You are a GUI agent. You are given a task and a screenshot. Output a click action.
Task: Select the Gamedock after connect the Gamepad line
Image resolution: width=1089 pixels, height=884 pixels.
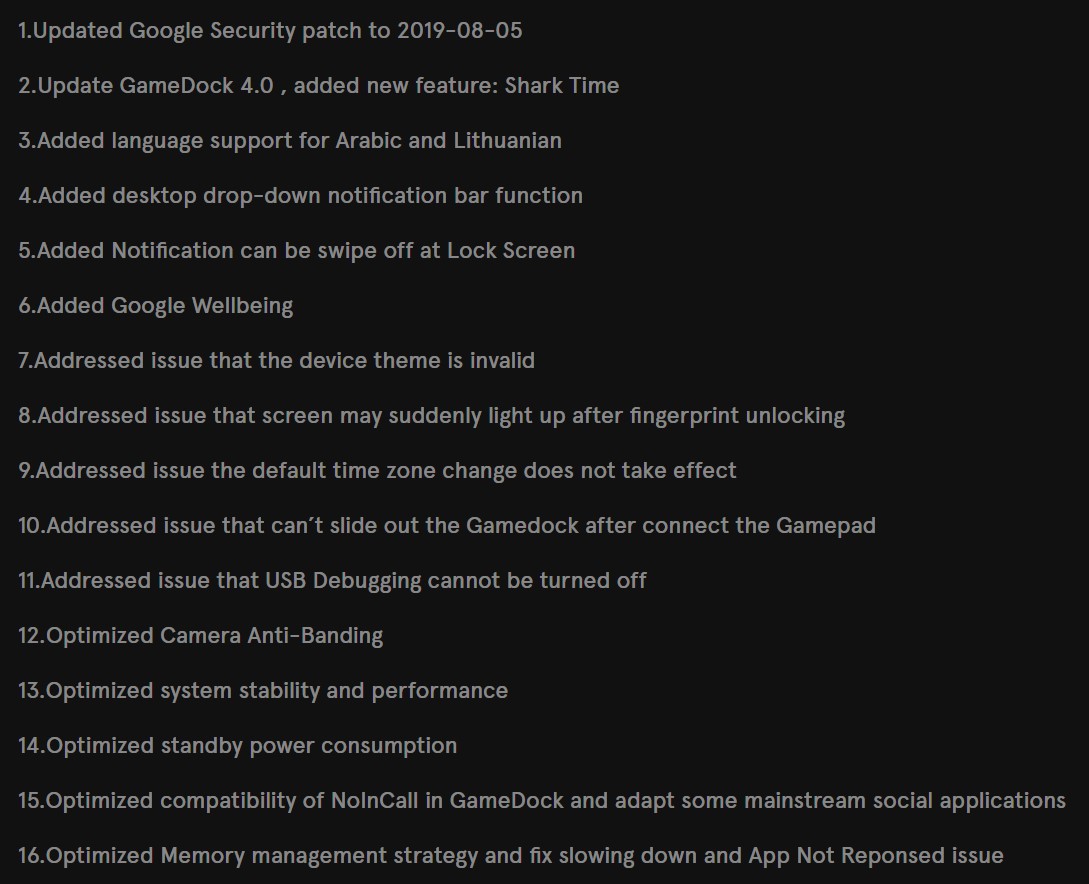[447, 526]
